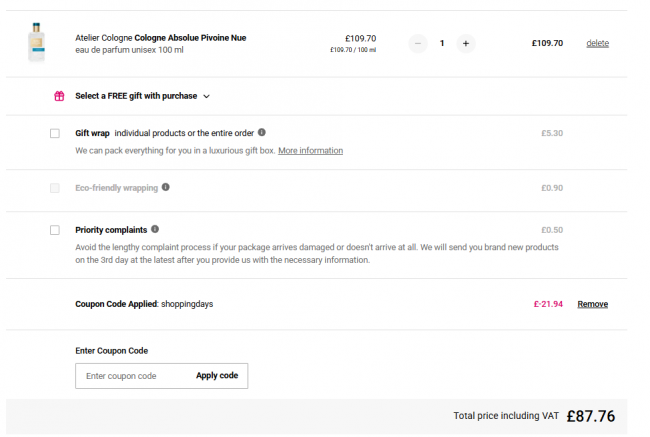Screen dimensions: 650x437
Task: Click the Priority complaints label
Action: click(111, 230)
